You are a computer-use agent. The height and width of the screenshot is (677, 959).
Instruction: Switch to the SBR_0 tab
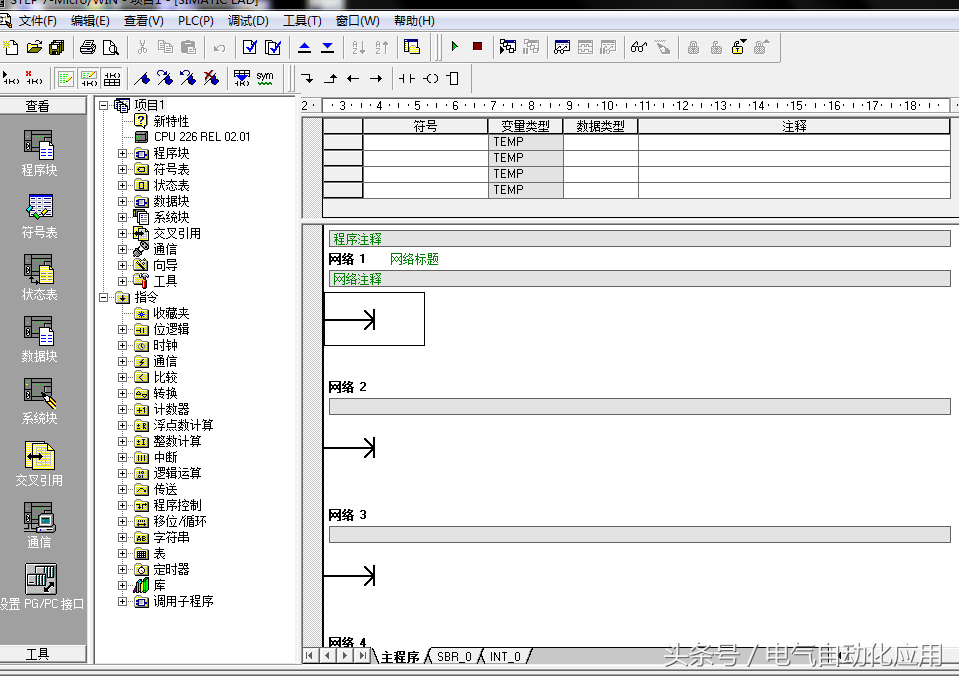pyautogui.click(x=454, y=657)
